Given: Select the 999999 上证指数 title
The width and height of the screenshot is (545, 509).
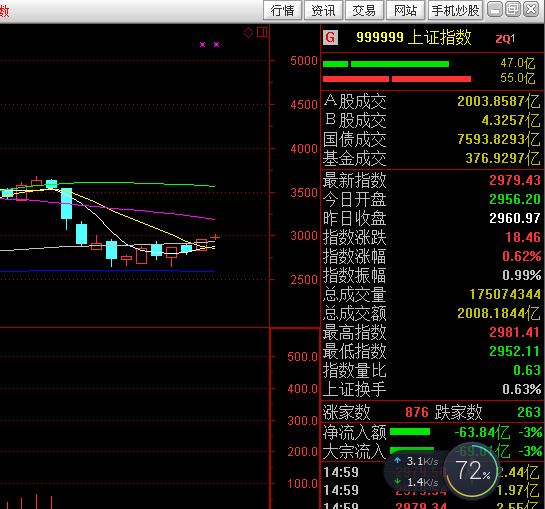Looking at the screenshot, I should [x=414, y=37].
